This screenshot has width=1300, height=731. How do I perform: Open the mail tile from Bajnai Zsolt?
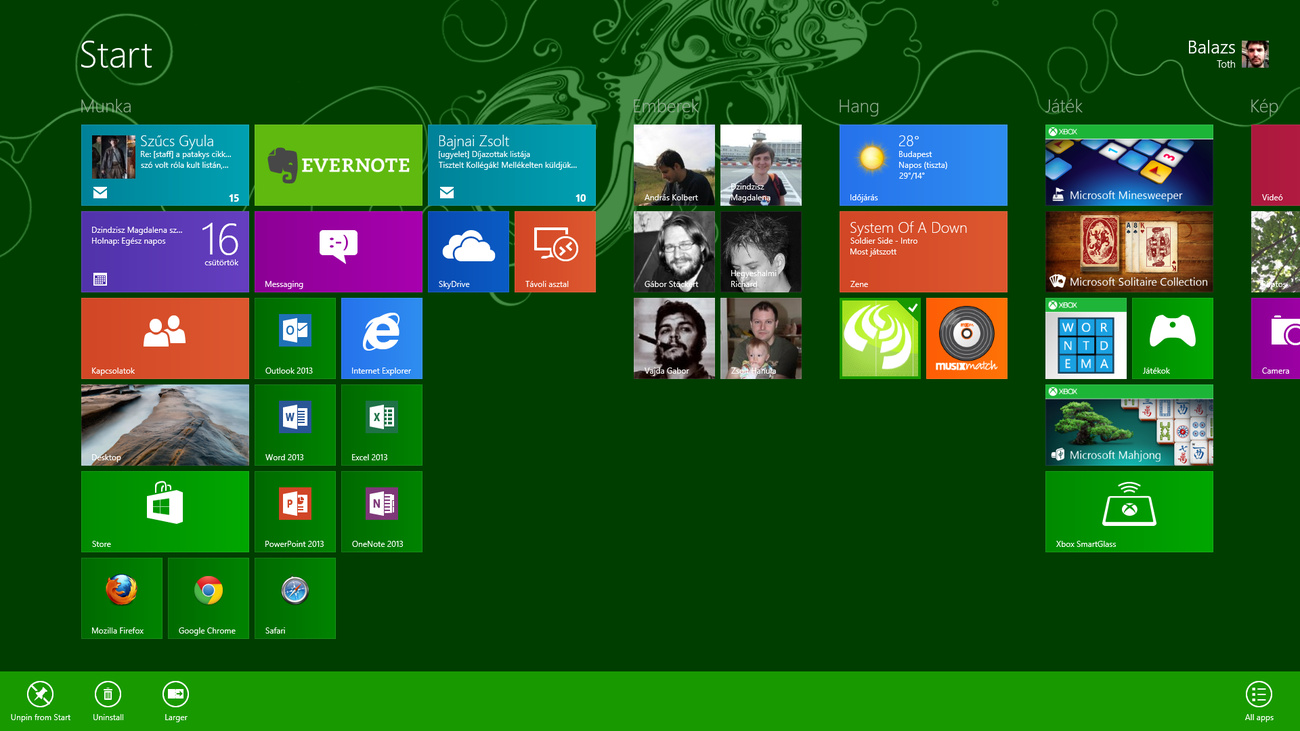point(511,165)
